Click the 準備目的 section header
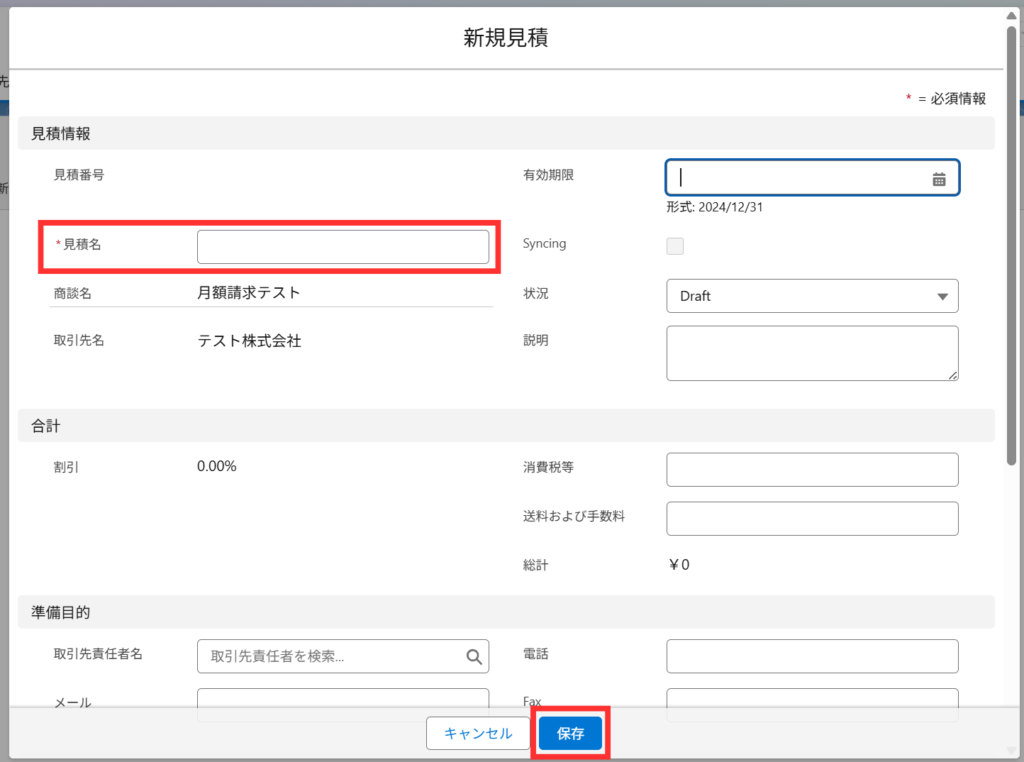 [x=506, y=612]
